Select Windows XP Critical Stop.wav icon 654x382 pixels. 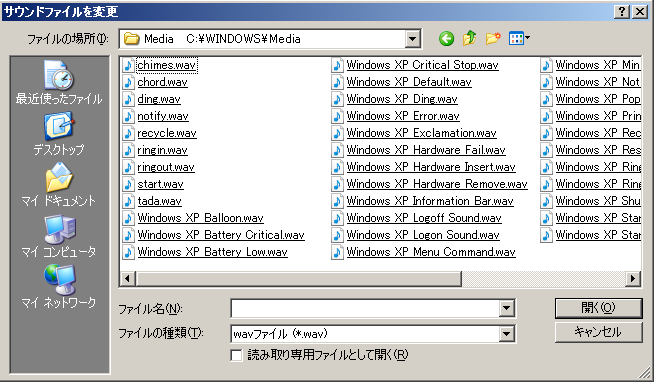coord(337,65)
